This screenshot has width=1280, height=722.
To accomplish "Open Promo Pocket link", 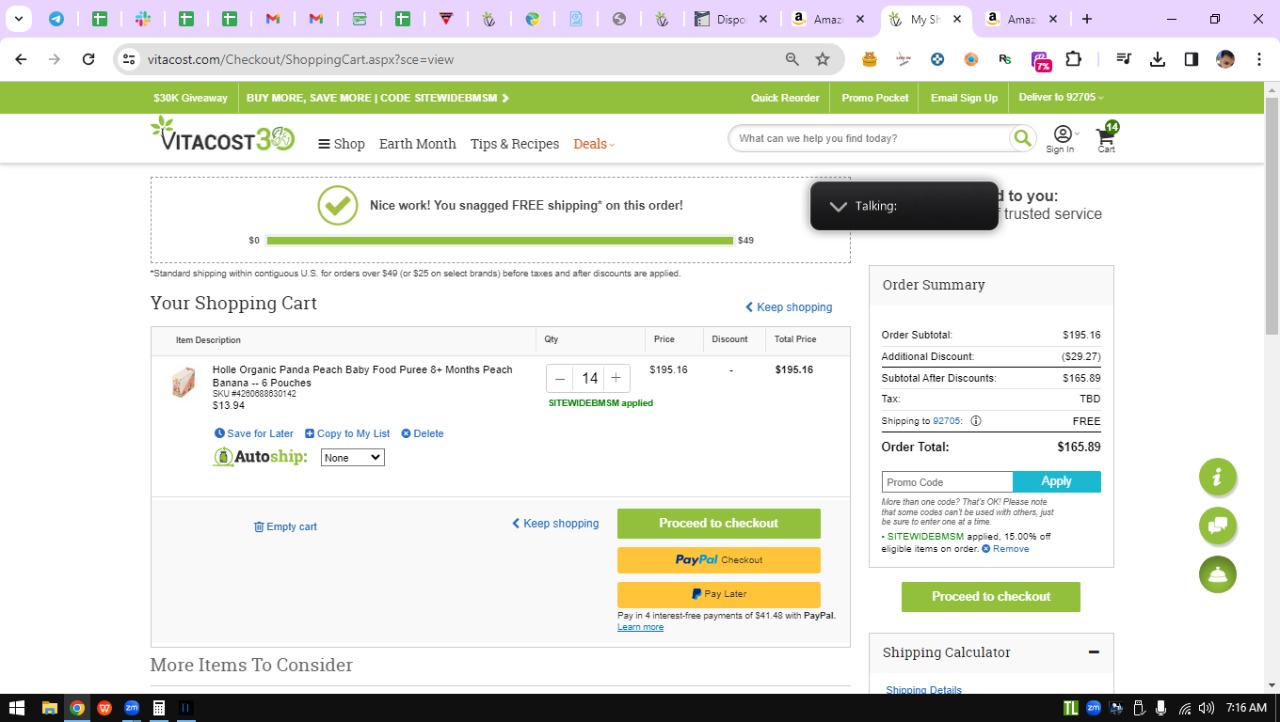I will [x=875, y=98].
